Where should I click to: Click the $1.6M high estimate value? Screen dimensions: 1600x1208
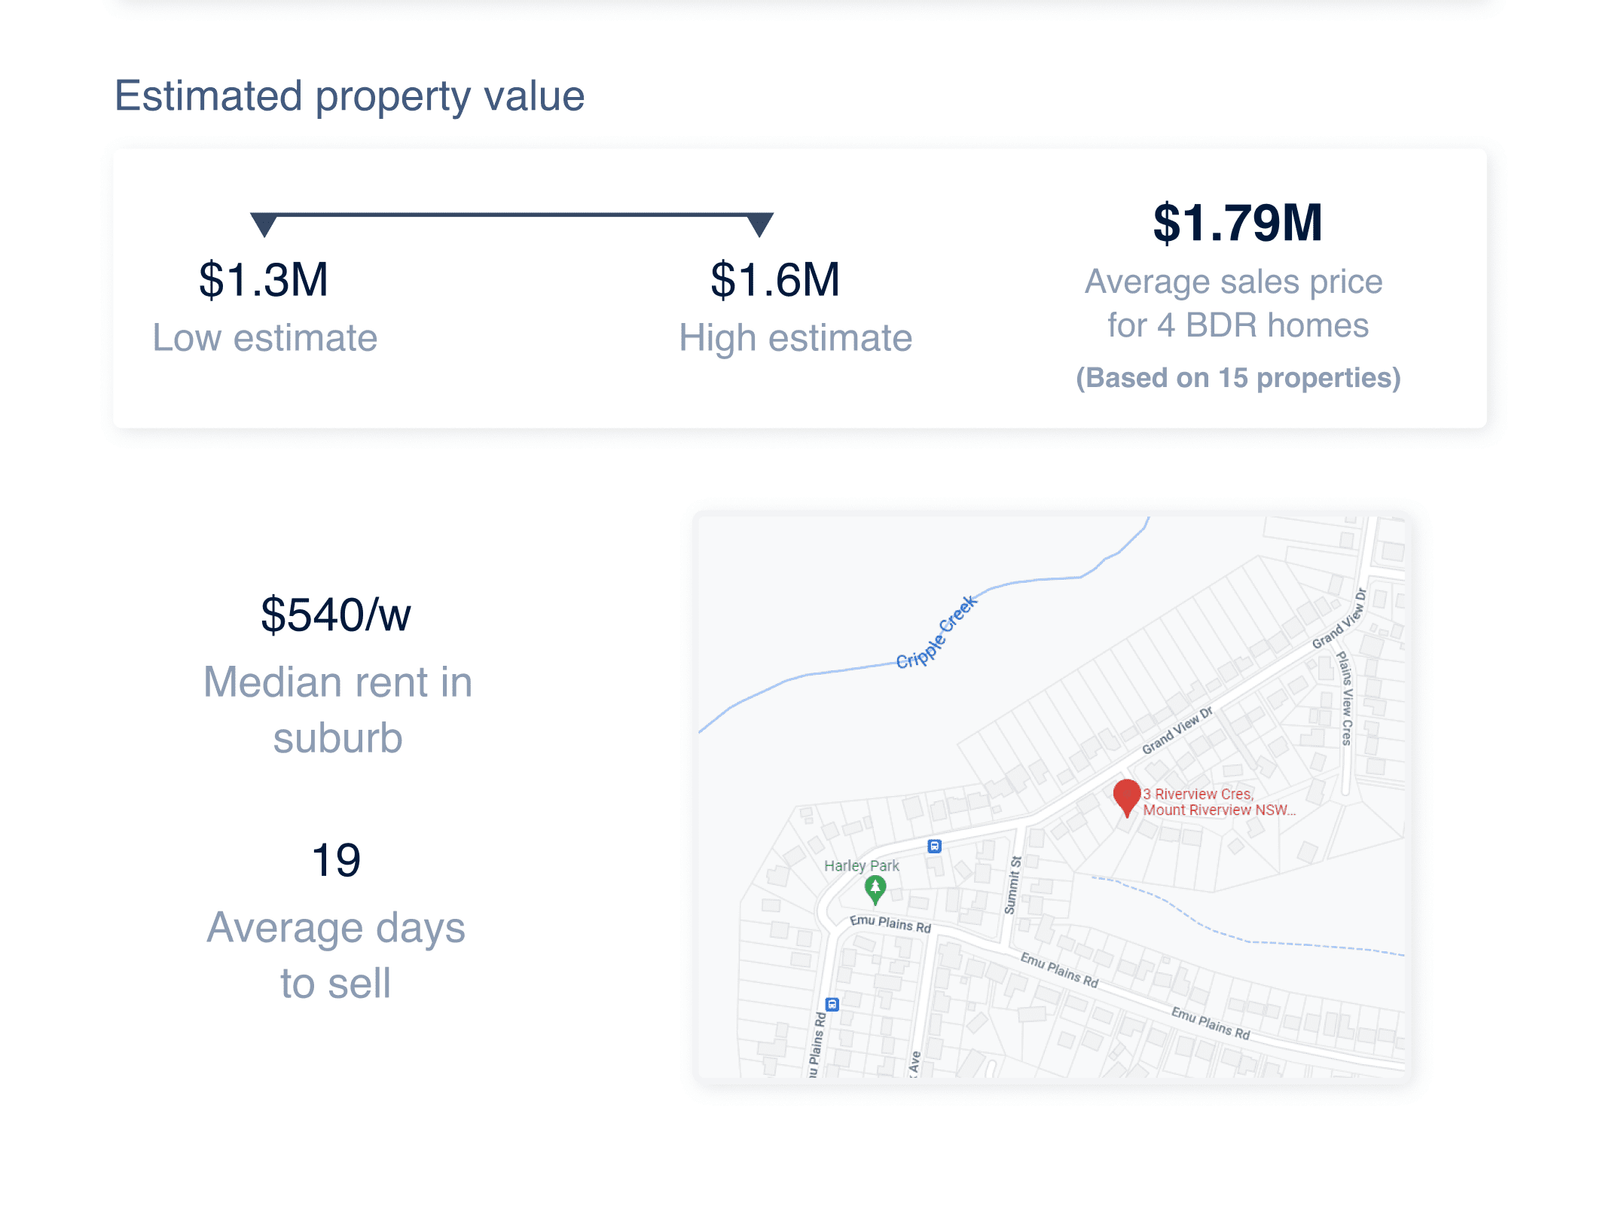(x=775, y=280)
